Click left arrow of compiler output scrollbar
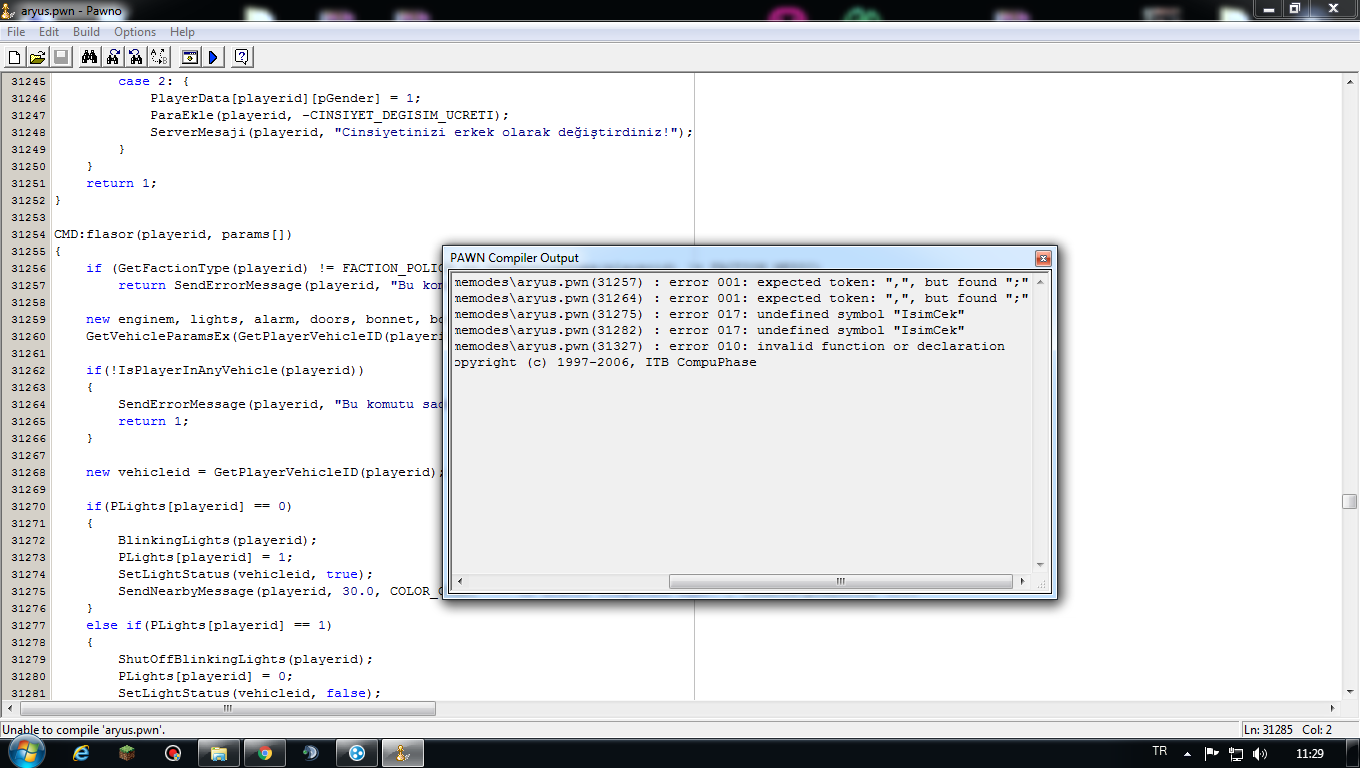Screen dimensions: 1360x768 click(x=459, y=581)
